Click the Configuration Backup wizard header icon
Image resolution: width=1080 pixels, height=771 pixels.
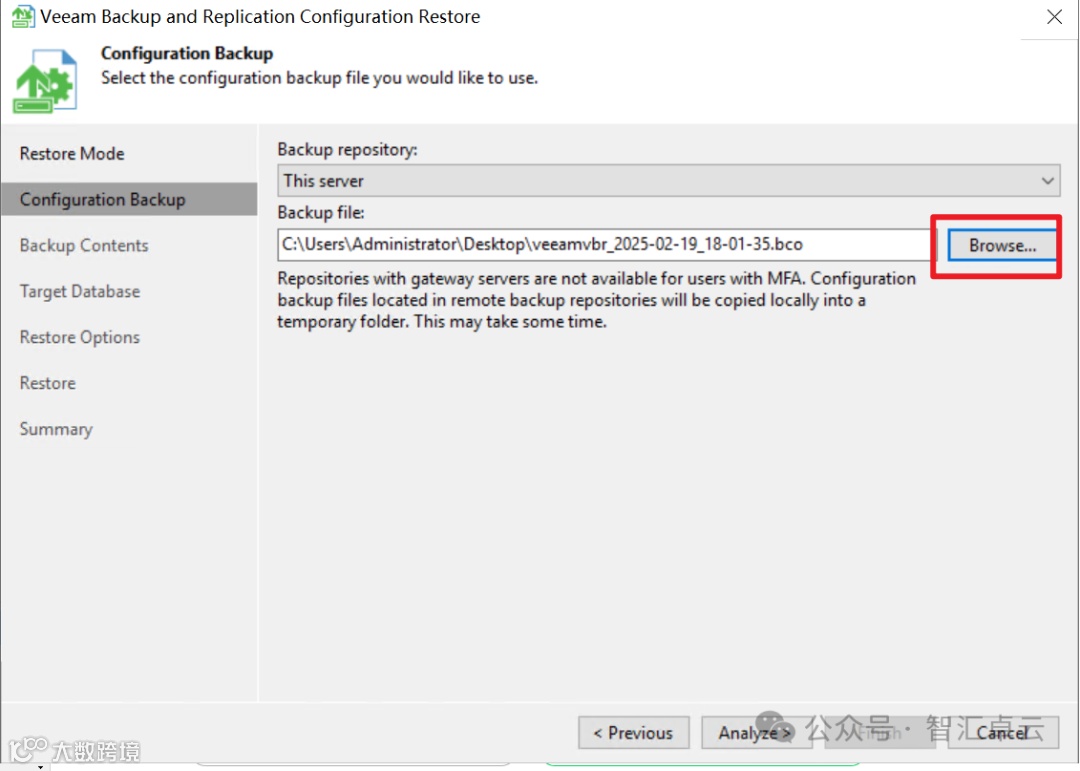[45, 81]
